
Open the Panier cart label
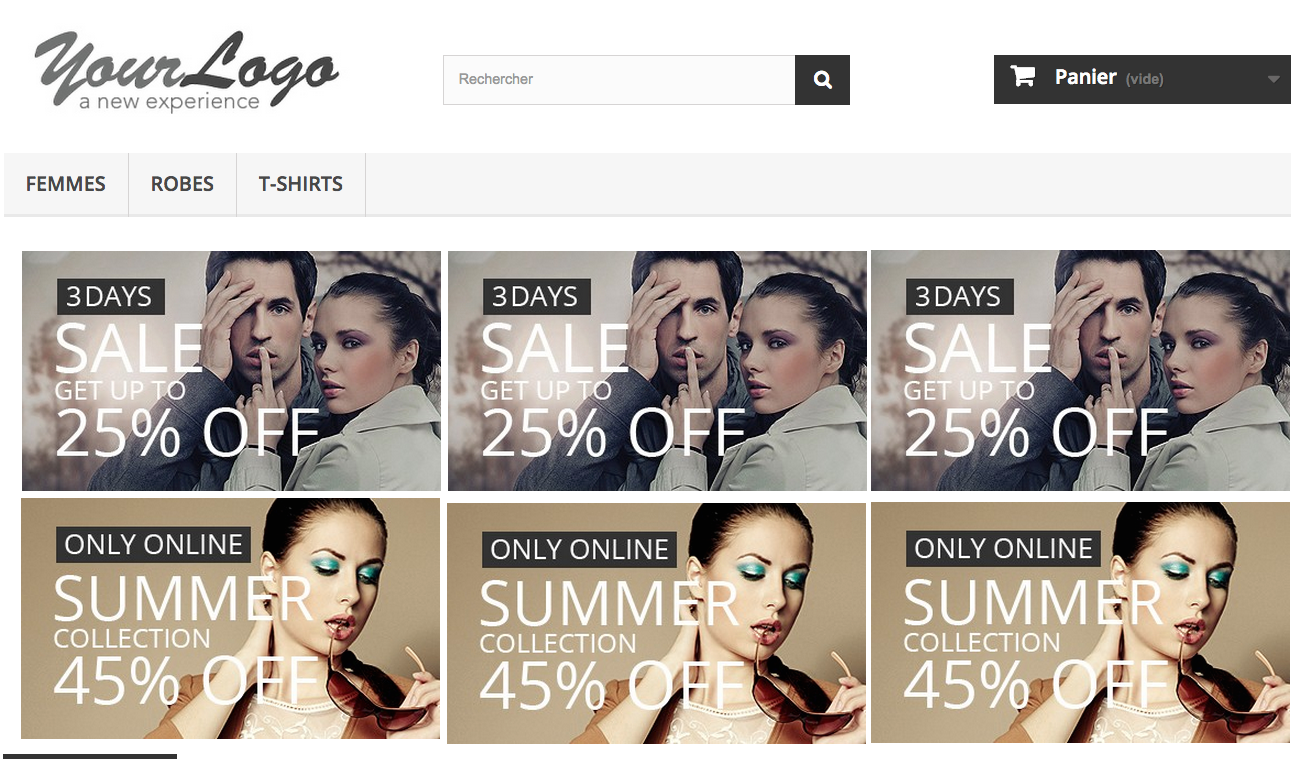1085,77
